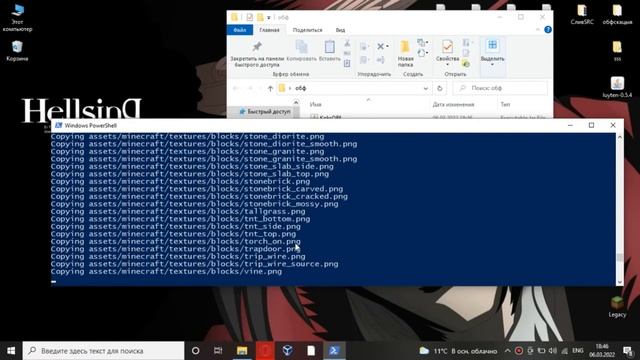Open the weather widget showing 11°C

tap(458, 351)
